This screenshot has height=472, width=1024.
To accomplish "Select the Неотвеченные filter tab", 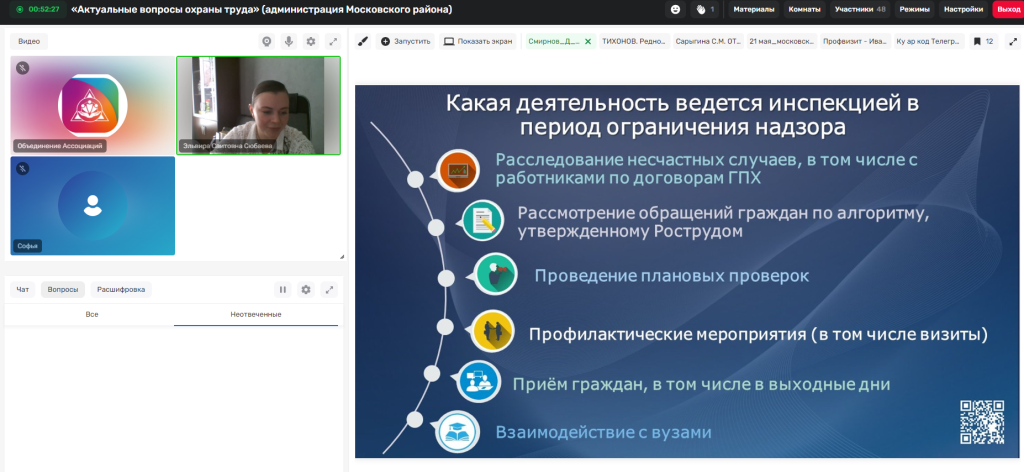I will [256, 315].
